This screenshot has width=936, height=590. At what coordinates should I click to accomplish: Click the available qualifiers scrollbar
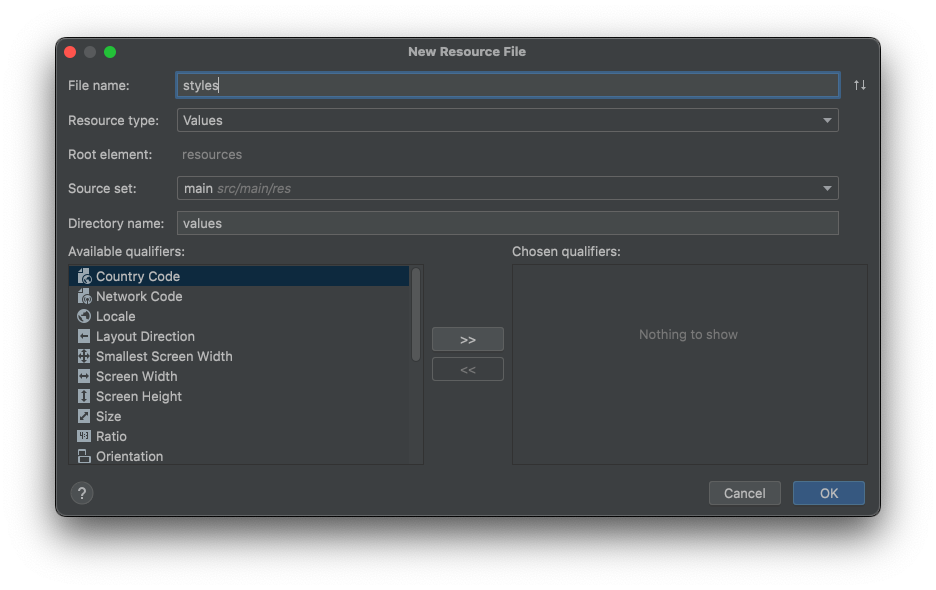[x=416, y=315]
